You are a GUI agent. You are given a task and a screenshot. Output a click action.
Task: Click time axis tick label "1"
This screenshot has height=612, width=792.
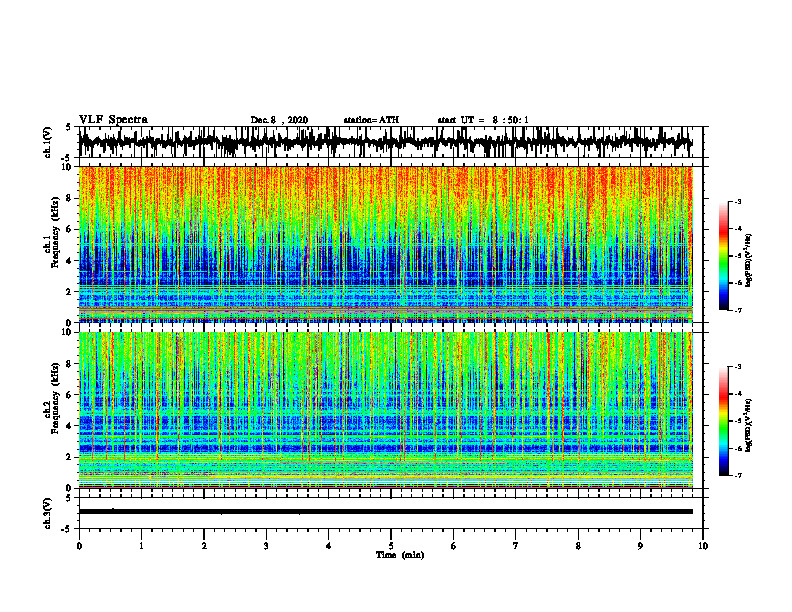[x=141, y=546]
